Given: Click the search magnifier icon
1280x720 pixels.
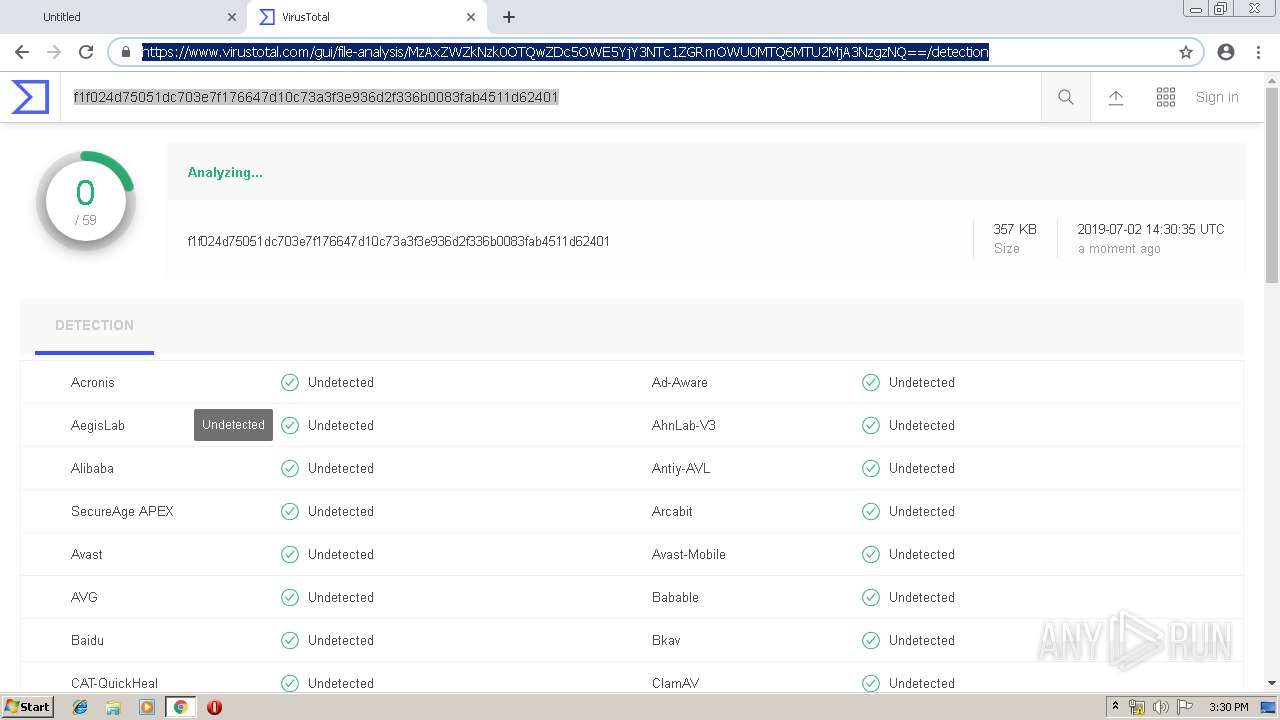Looking at the screenshot, I should coord(1065,97).
